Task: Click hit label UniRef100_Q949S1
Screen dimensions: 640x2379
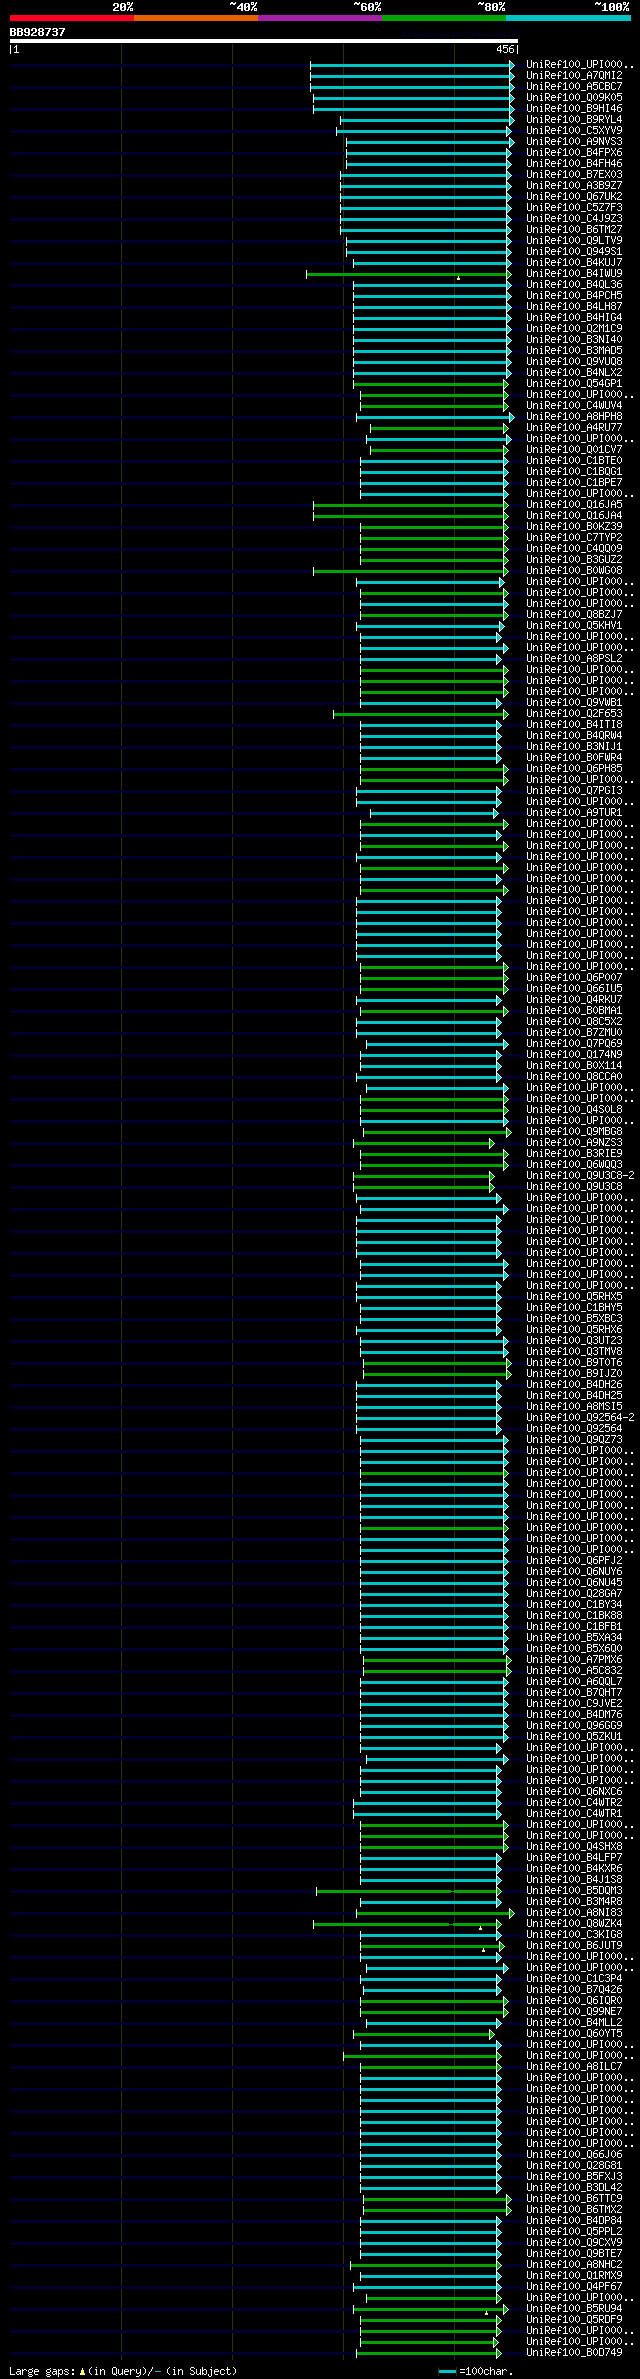Action: (574, 252)
